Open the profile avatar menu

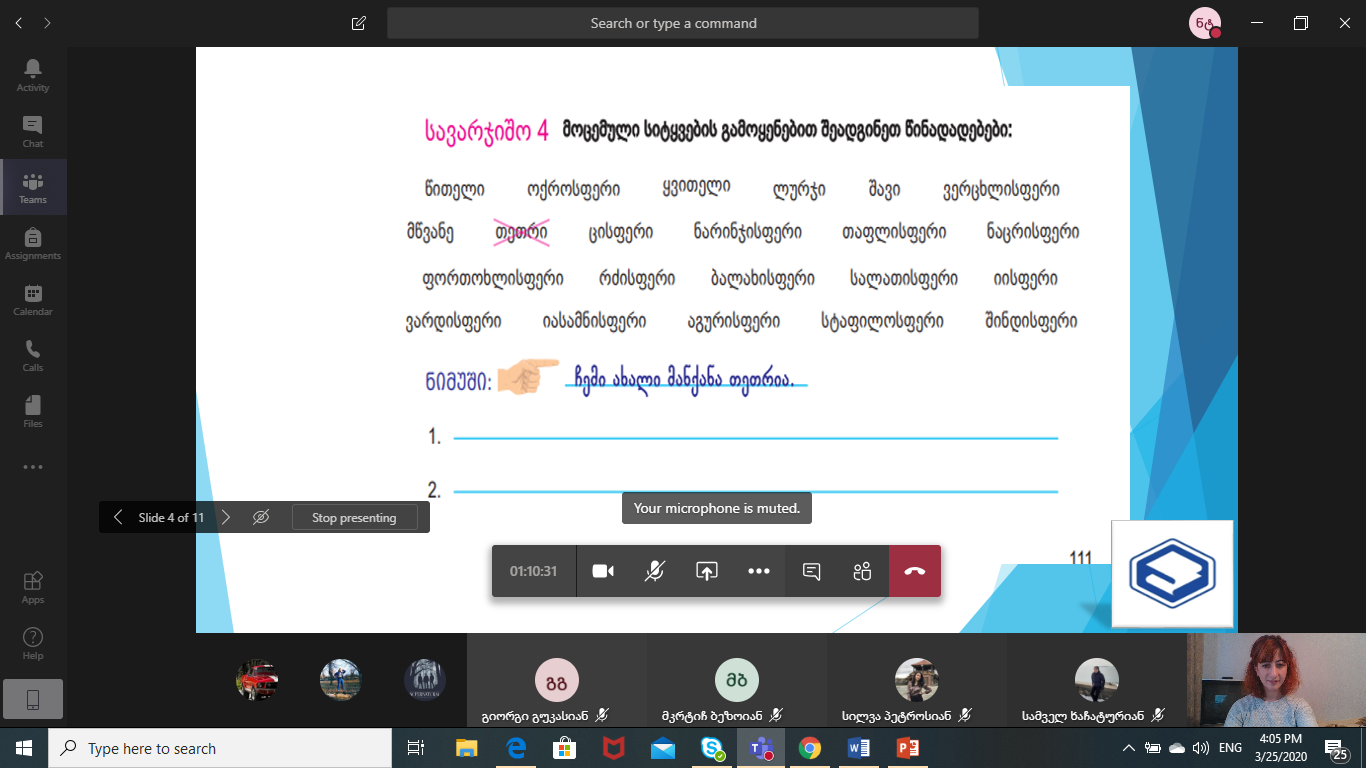(1204, 23)
